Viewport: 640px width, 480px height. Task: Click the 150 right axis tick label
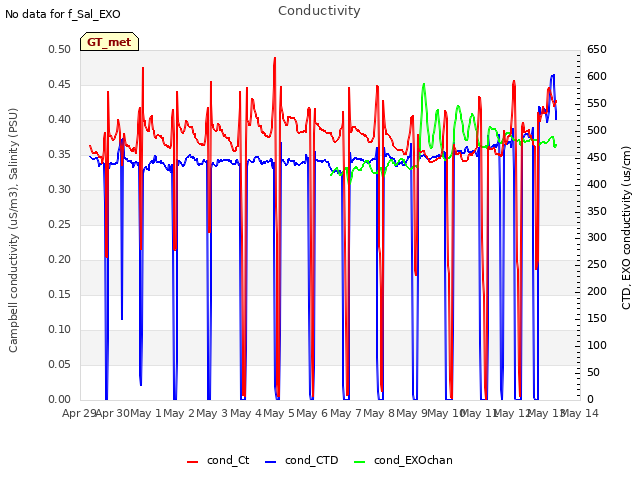pos(597,318)
